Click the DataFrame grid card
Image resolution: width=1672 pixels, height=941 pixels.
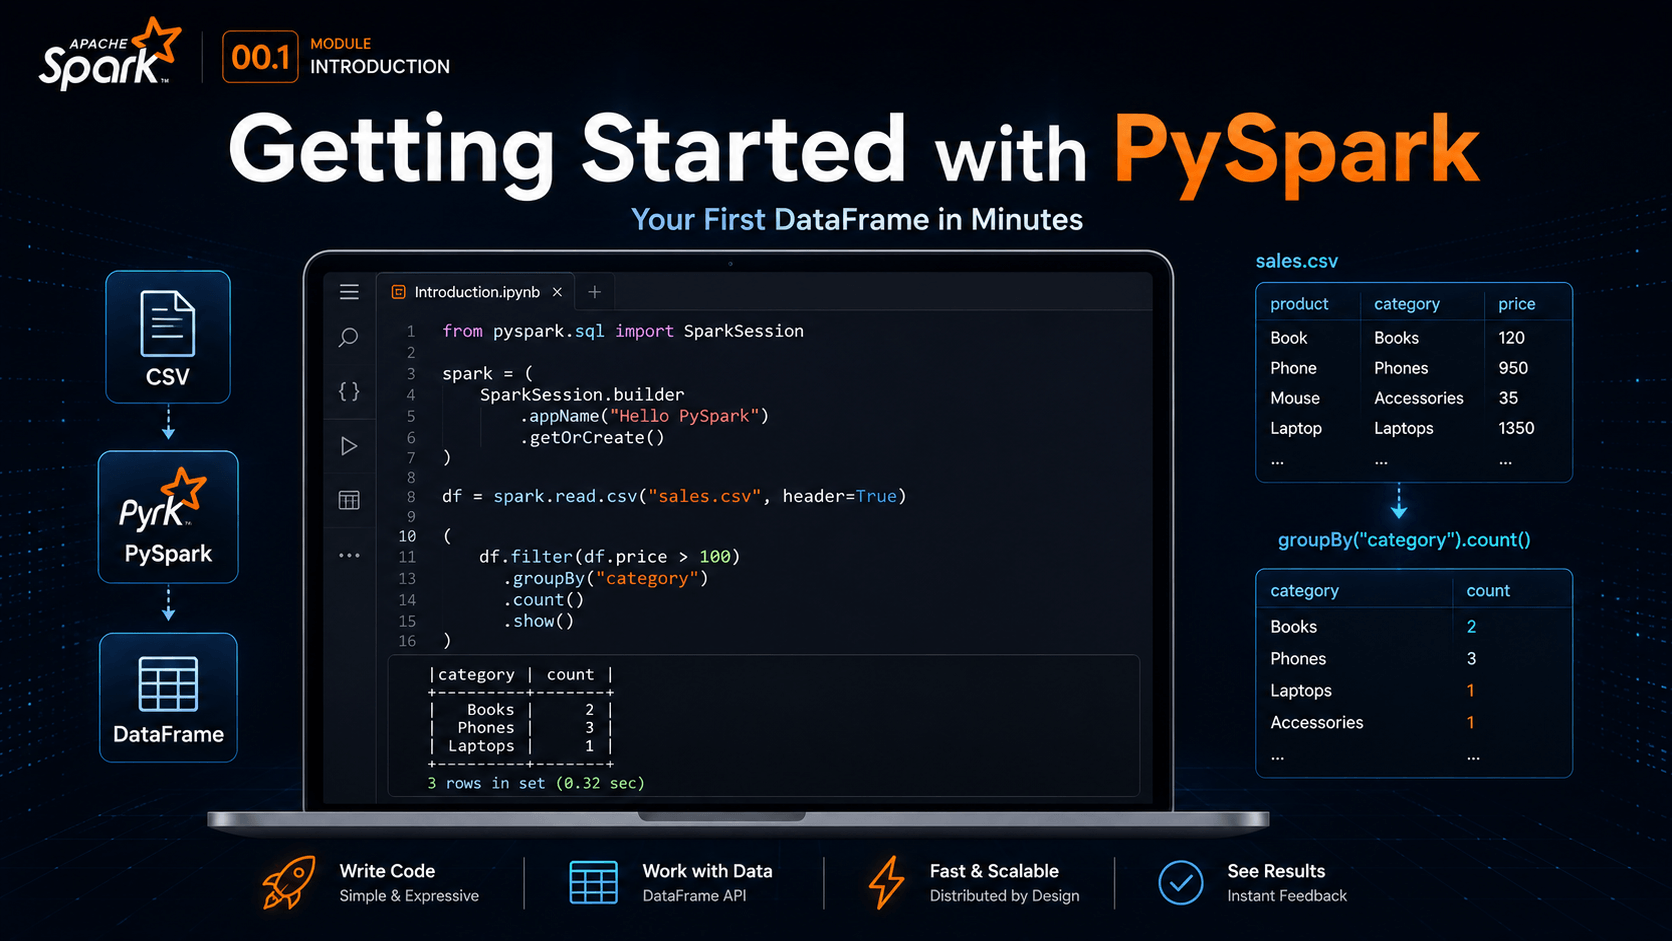[x=168, y=698]
